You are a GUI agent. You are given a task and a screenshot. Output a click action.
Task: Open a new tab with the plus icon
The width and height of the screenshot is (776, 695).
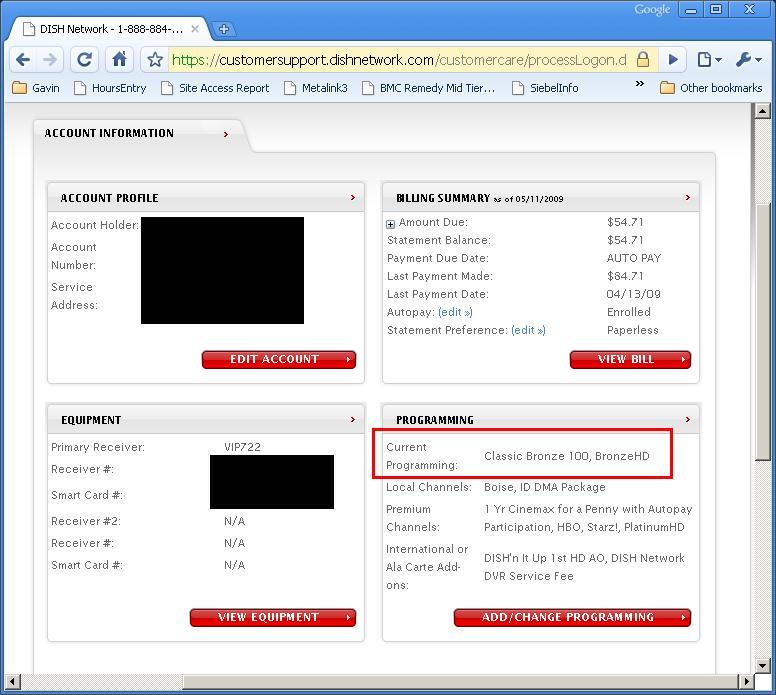(x=224, y=29)
